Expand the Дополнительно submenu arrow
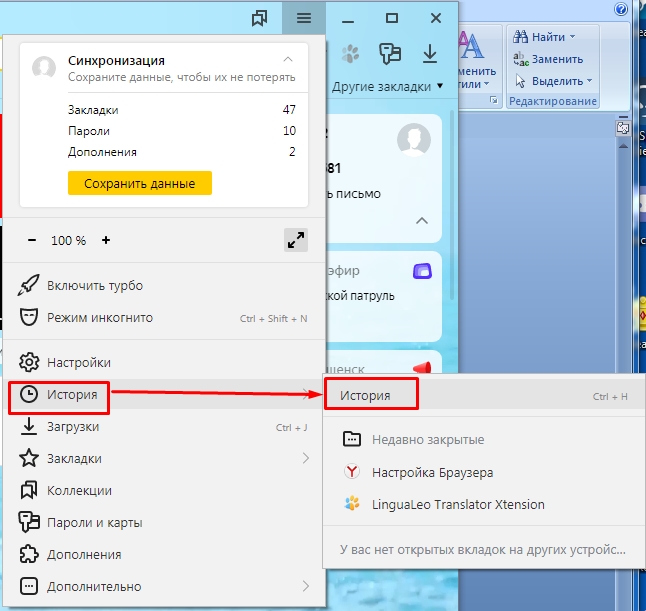 pos(306,586)
